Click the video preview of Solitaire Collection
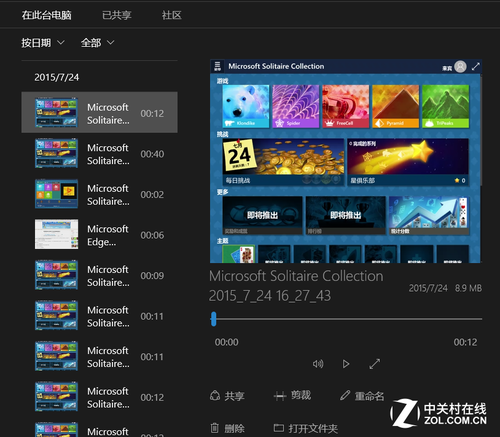 click(x=346, y=161)
